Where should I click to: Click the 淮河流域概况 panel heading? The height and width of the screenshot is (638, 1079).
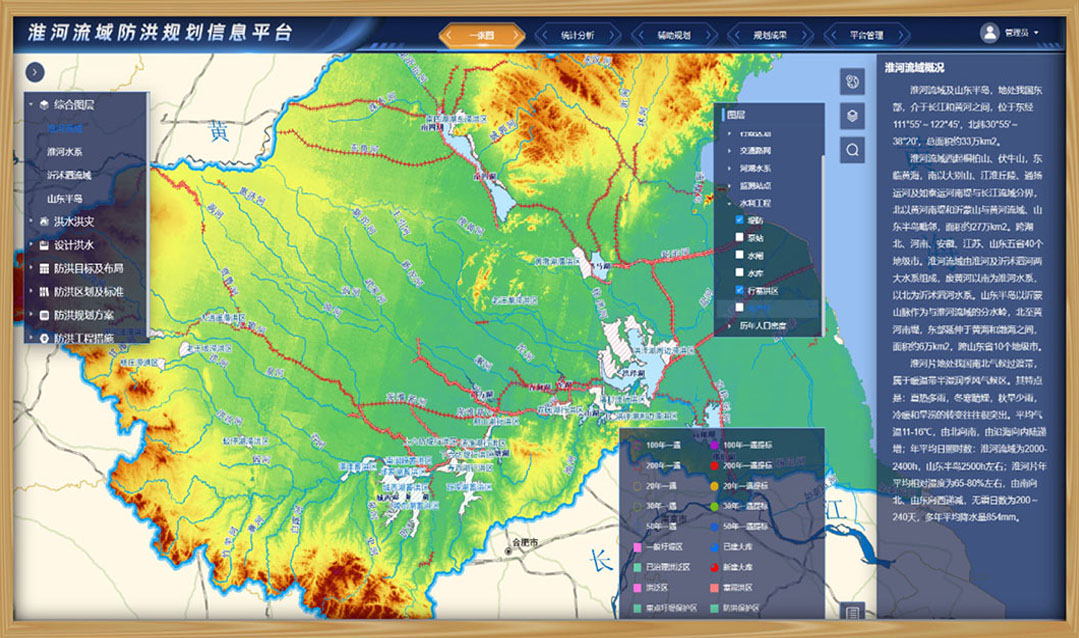[x=915, y=67]
